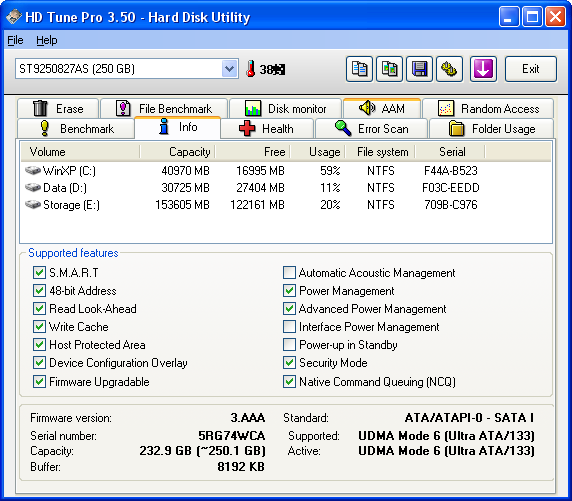Sort by the Free column header
Viewport: 572px width, 501px height.
[252, 152]
